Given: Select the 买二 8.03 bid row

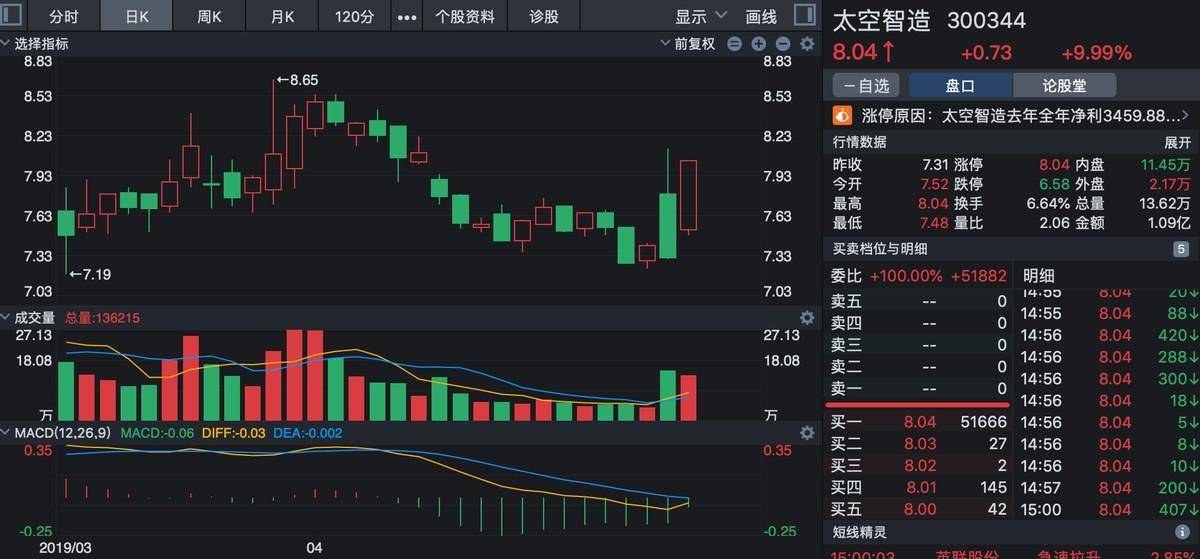Looking at the screenshot, I should pos(919,444).
